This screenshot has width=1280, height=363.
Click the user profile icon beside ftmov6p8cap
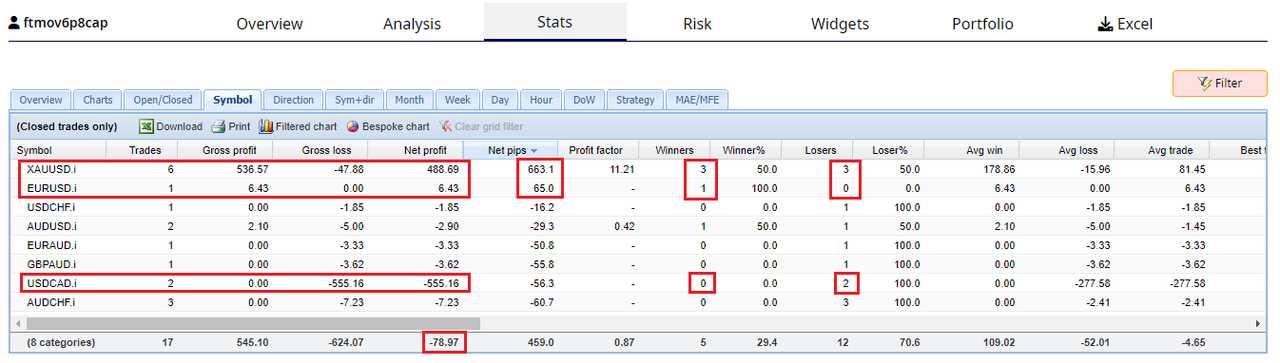pyautogui.click(x=14, y=22)
